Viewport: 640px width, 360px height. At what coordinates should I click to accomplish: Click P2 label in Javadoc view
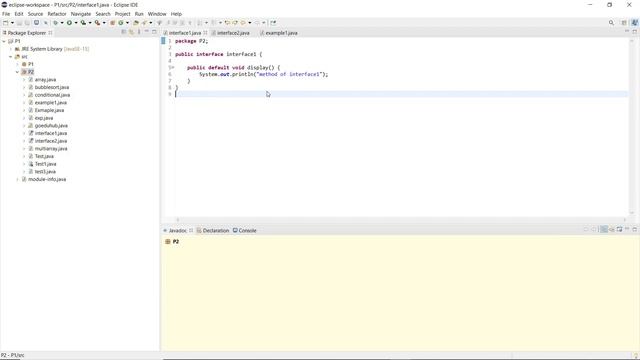(x=176, y=242)
